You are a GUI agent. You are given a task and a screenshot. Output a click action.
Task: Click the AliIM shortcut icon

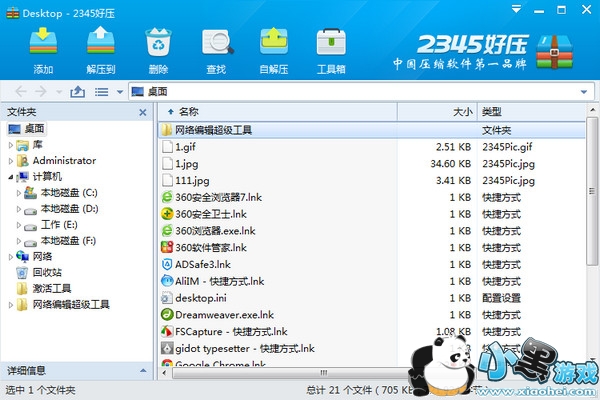167,281
